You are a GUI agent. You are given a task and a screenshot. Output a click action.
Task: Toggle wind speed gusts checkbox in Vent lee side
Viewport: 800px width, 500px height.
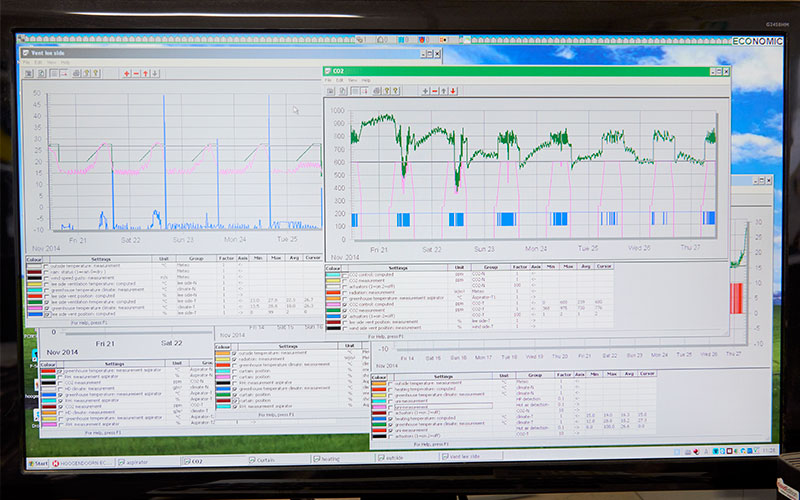pos(46,278)
